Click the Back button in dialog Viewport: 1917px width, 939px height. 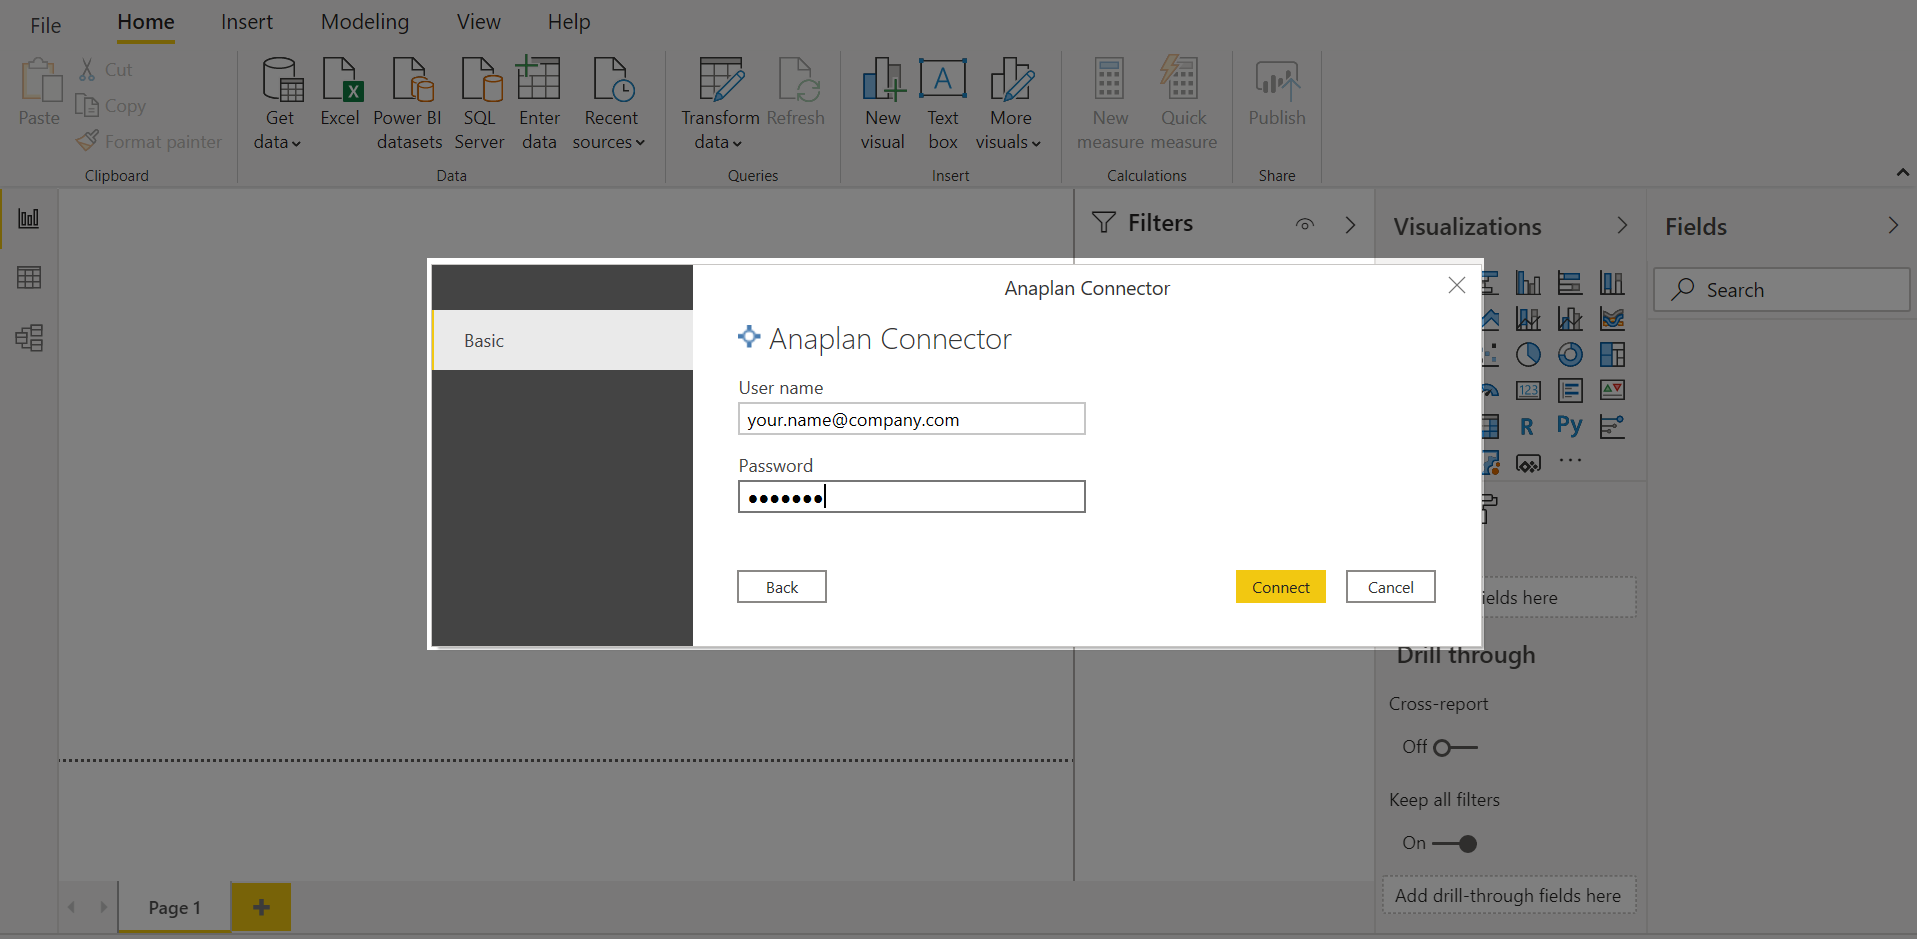click(782, 587)
